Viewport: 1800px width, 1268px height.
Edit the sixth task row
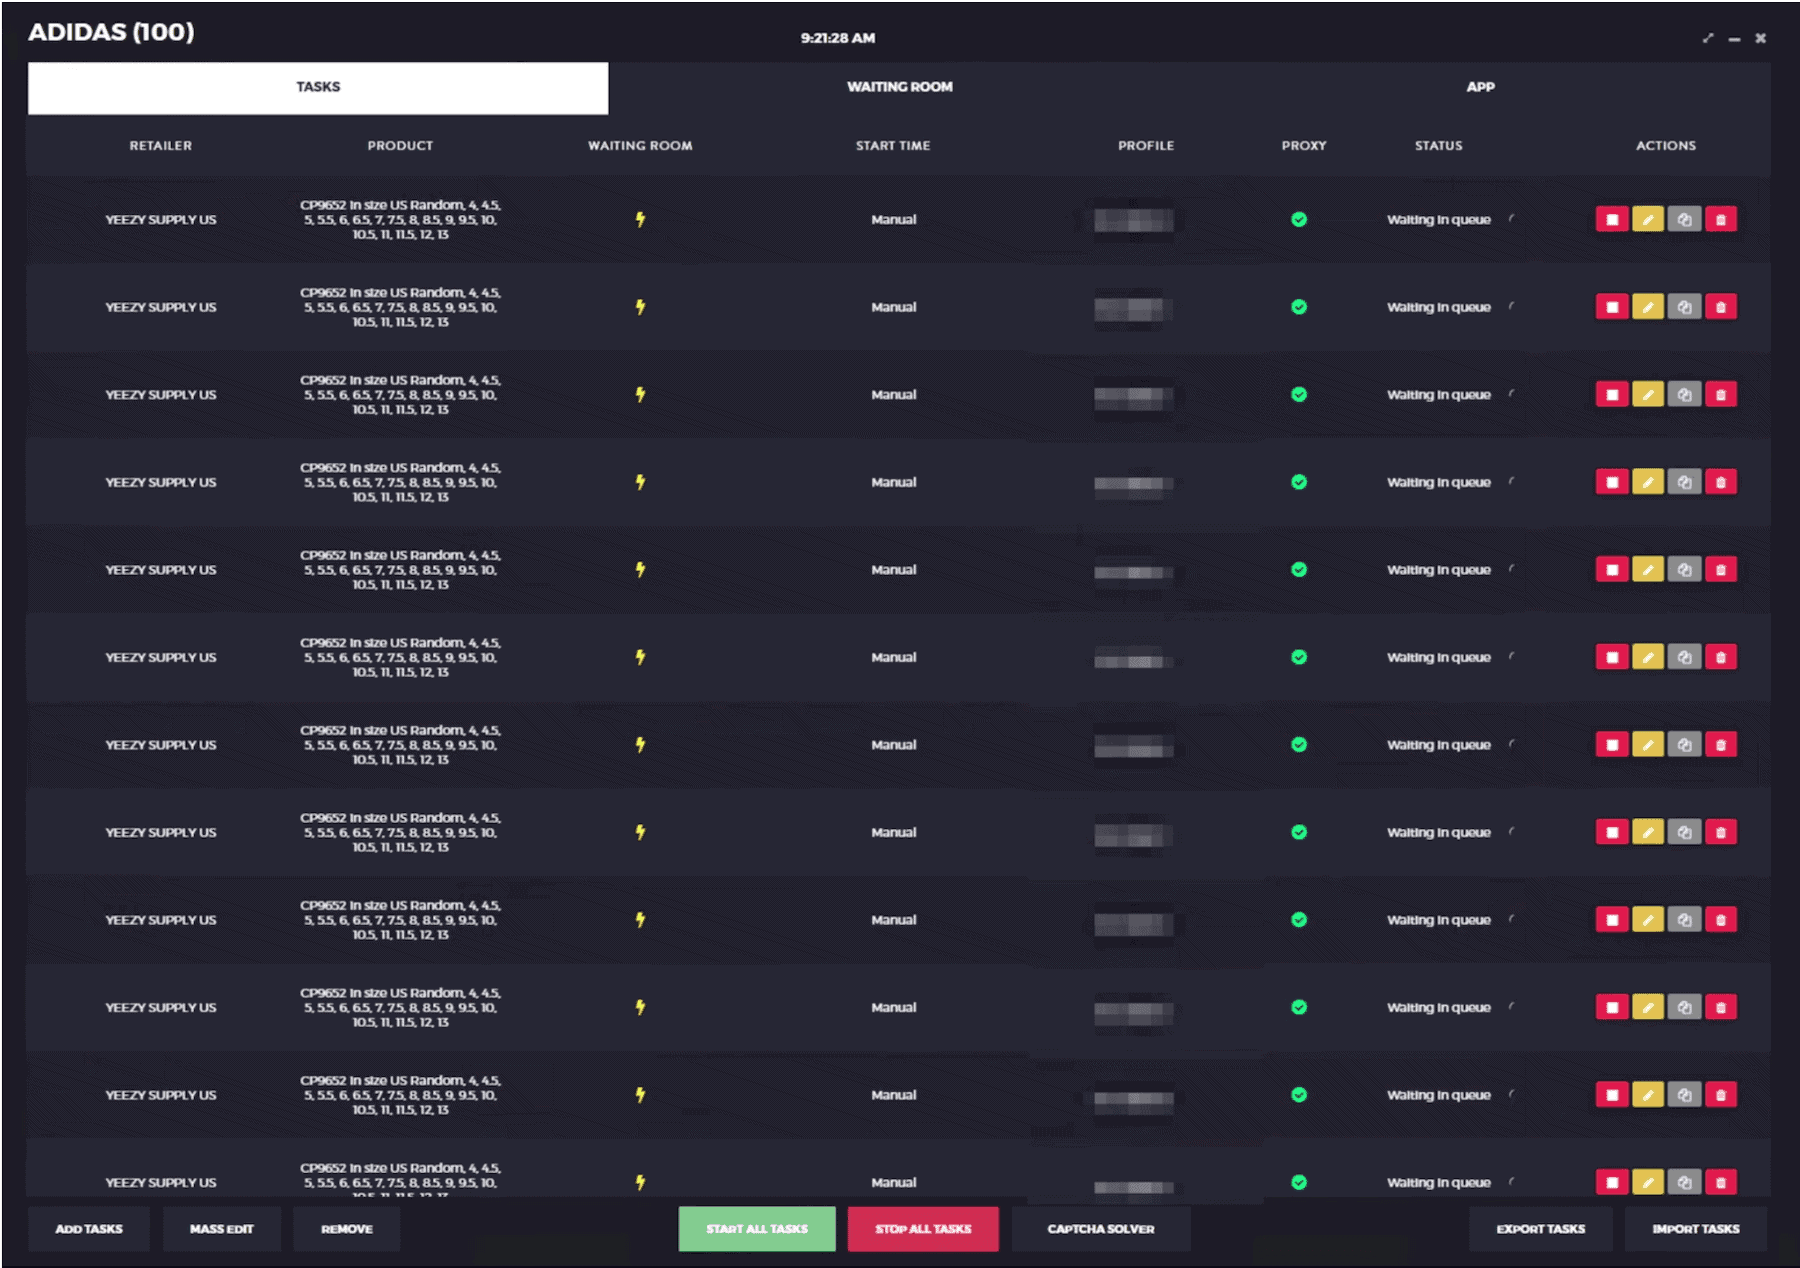point(1647,657)
